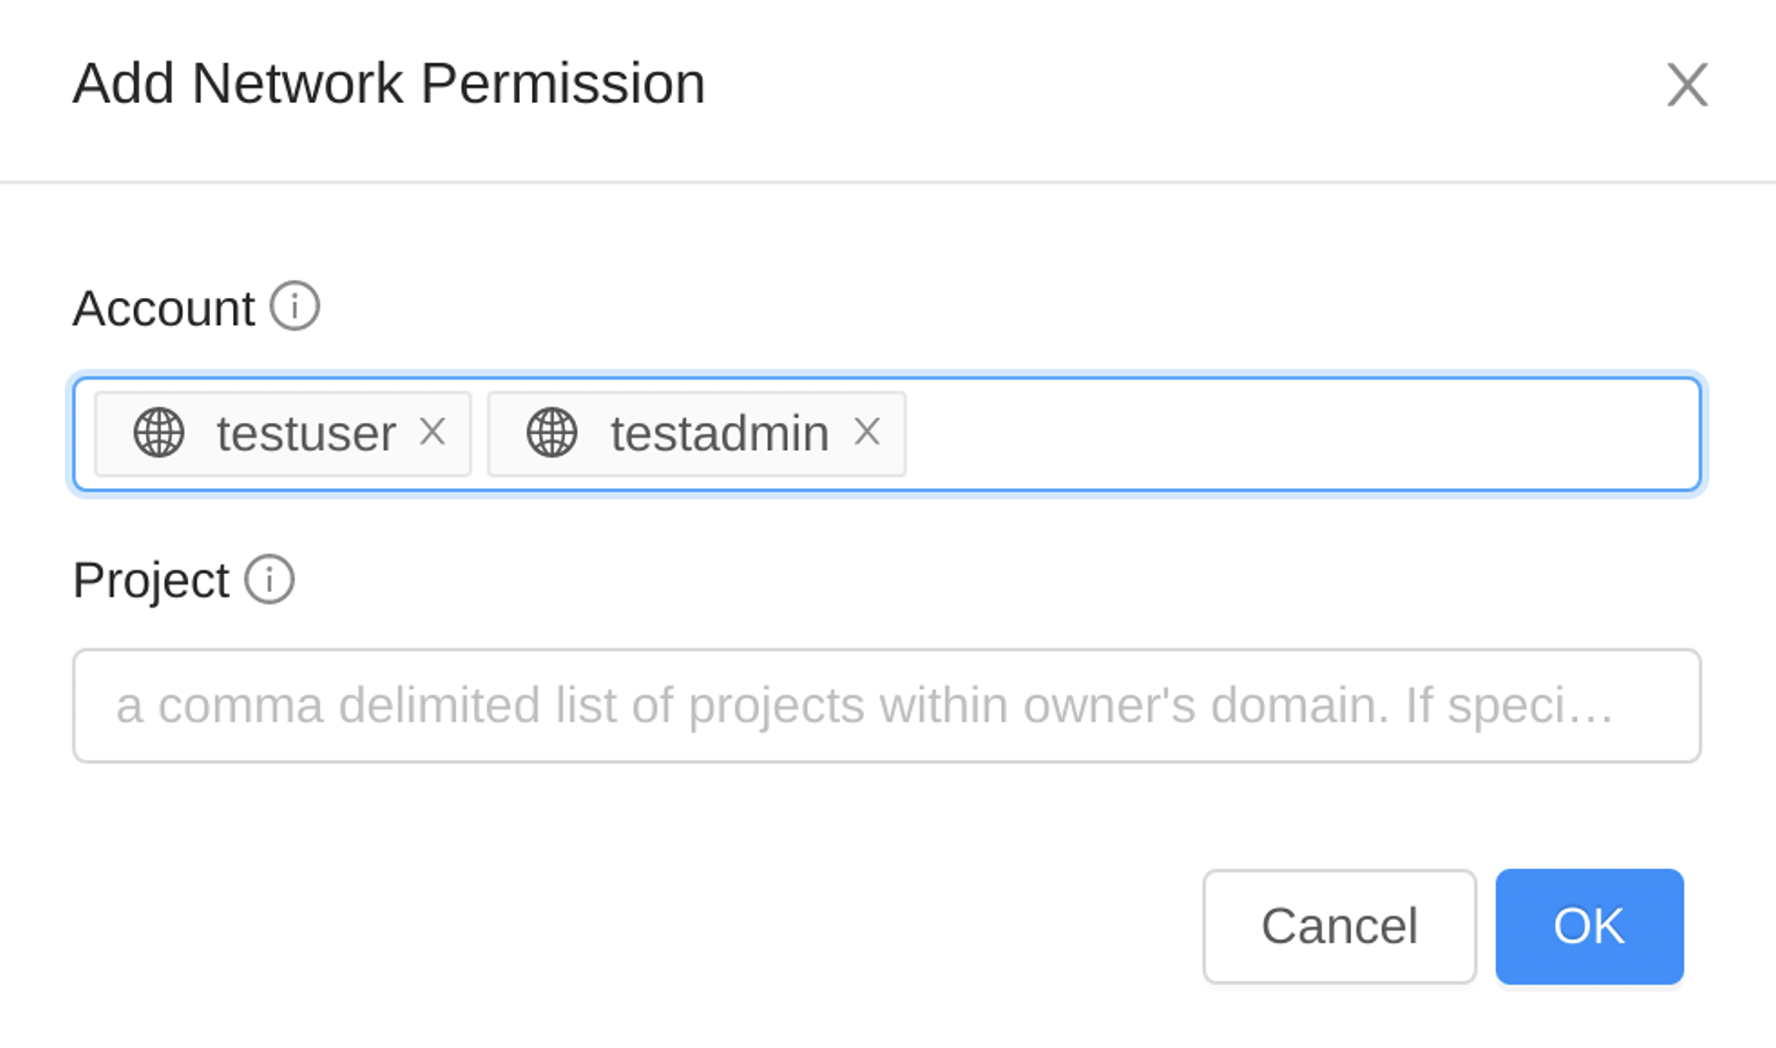
Task: Click the globe icon in testadmin tag
Action: coord(552,433)
